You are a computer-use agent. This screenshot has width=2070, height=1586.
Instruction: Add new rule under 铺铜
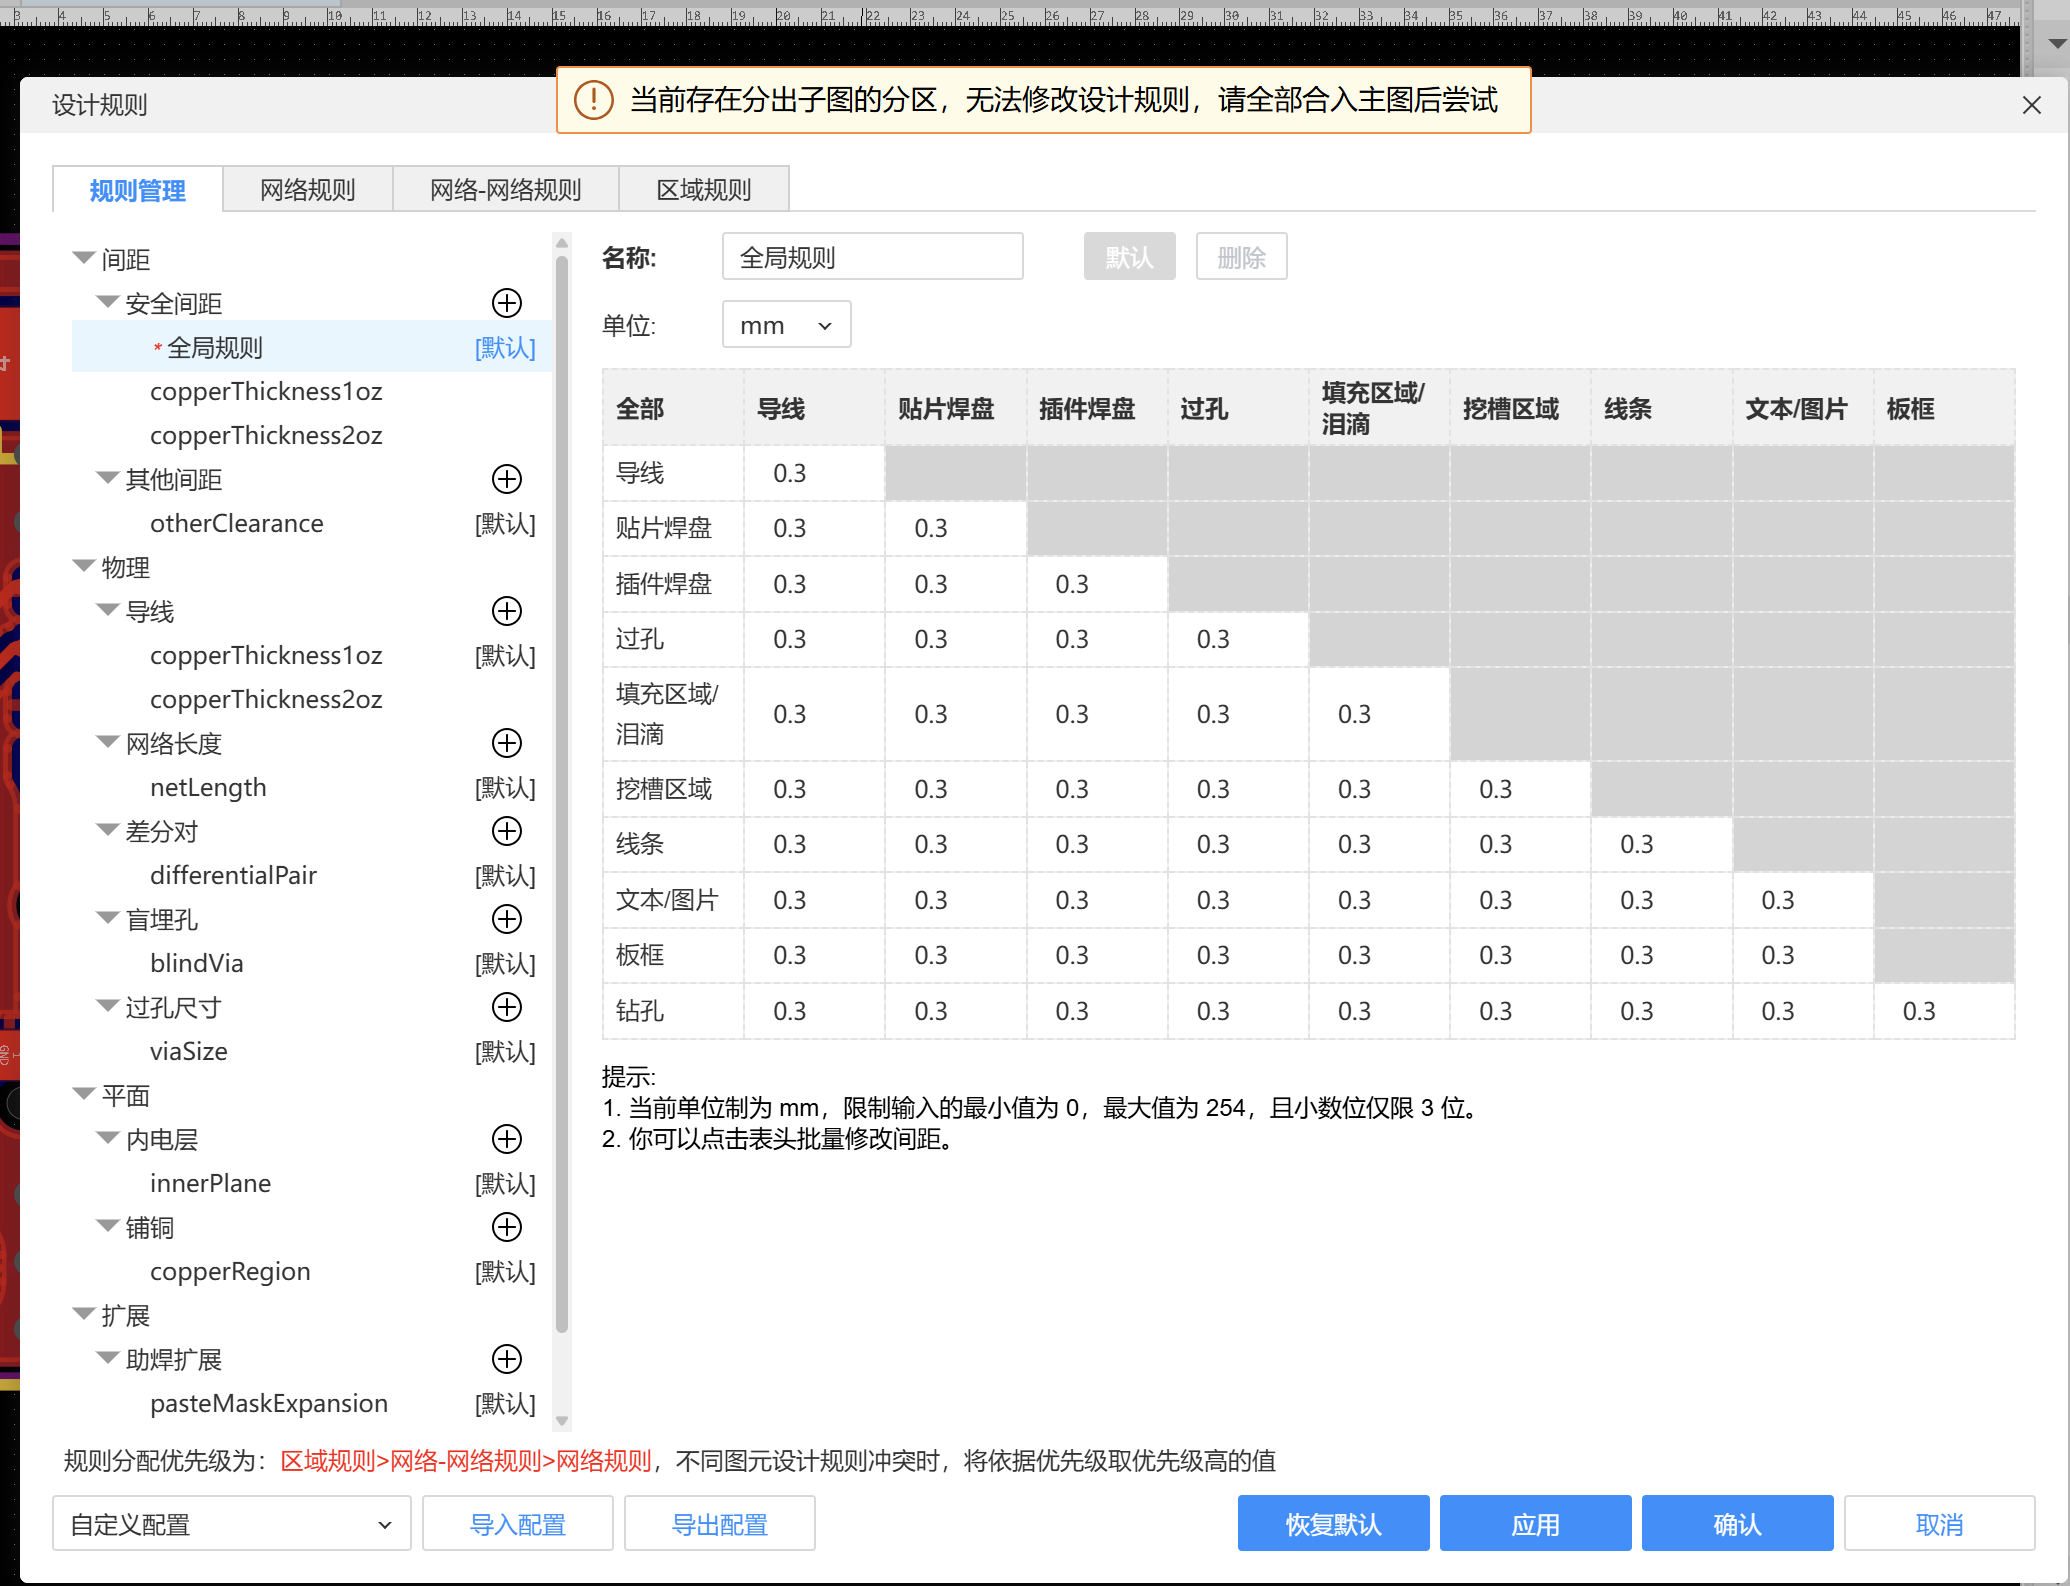click(507, 1227)
